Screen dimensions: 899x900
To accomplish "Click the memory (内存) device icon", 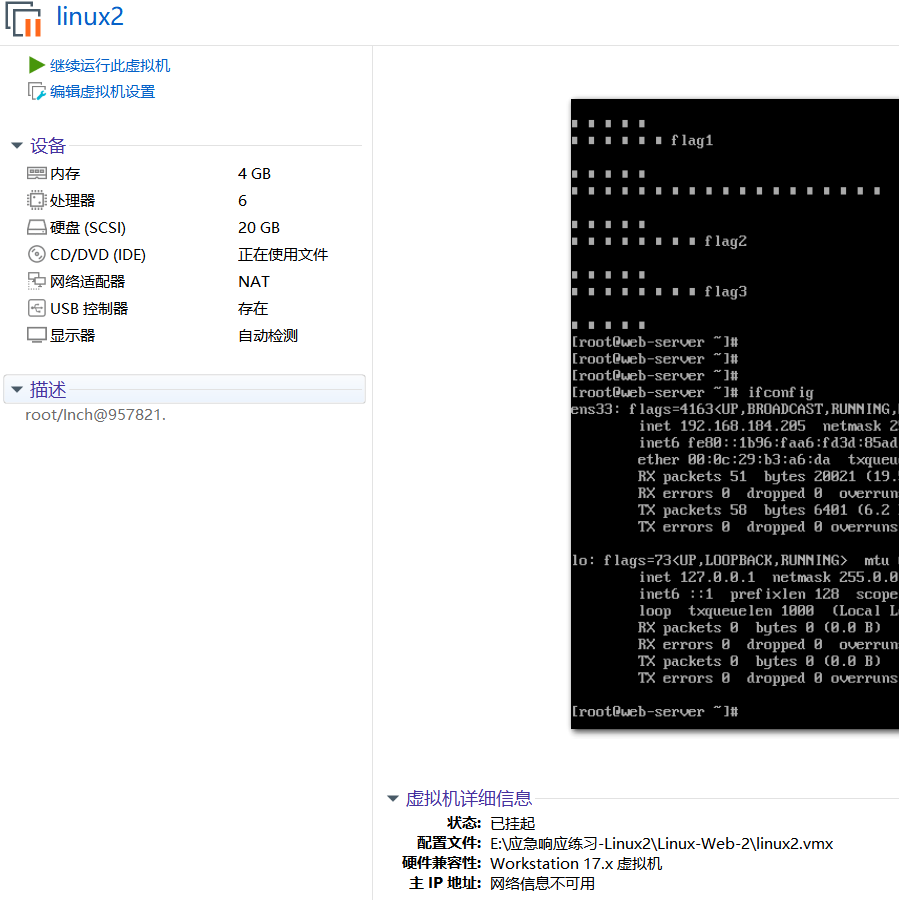I will [x=37, y=173].
